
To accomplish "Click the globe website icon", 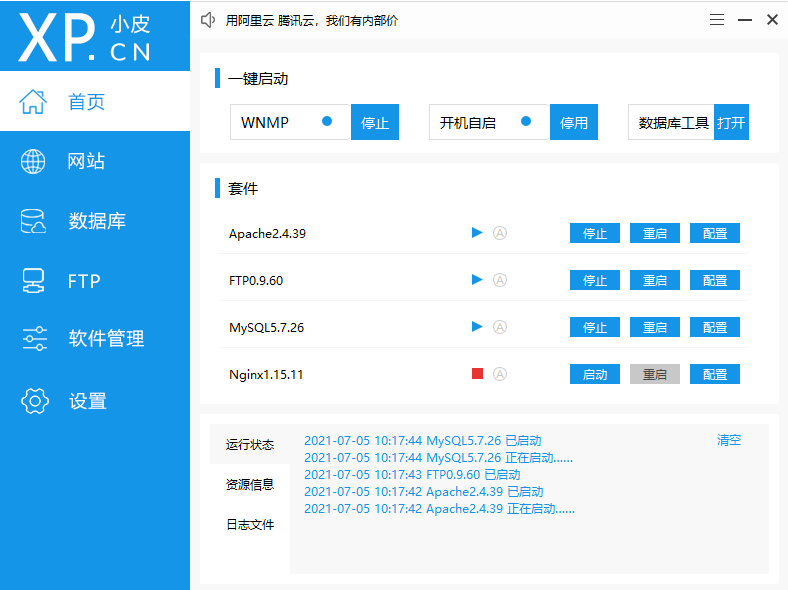I will pos(33,162).
